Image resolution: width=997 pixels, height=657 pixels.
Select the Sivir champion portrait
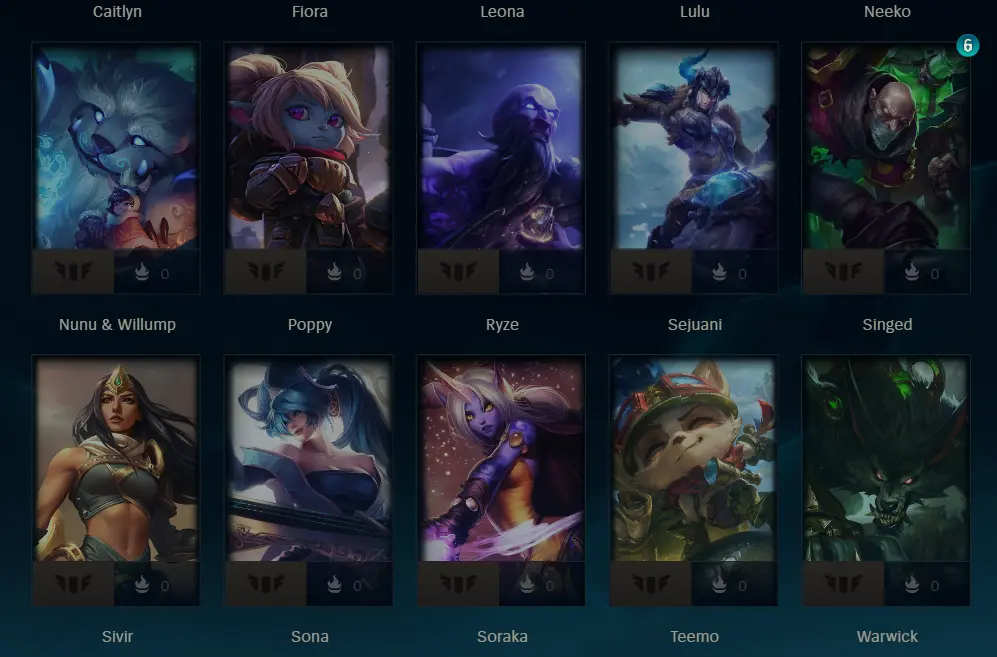[116, 459]
